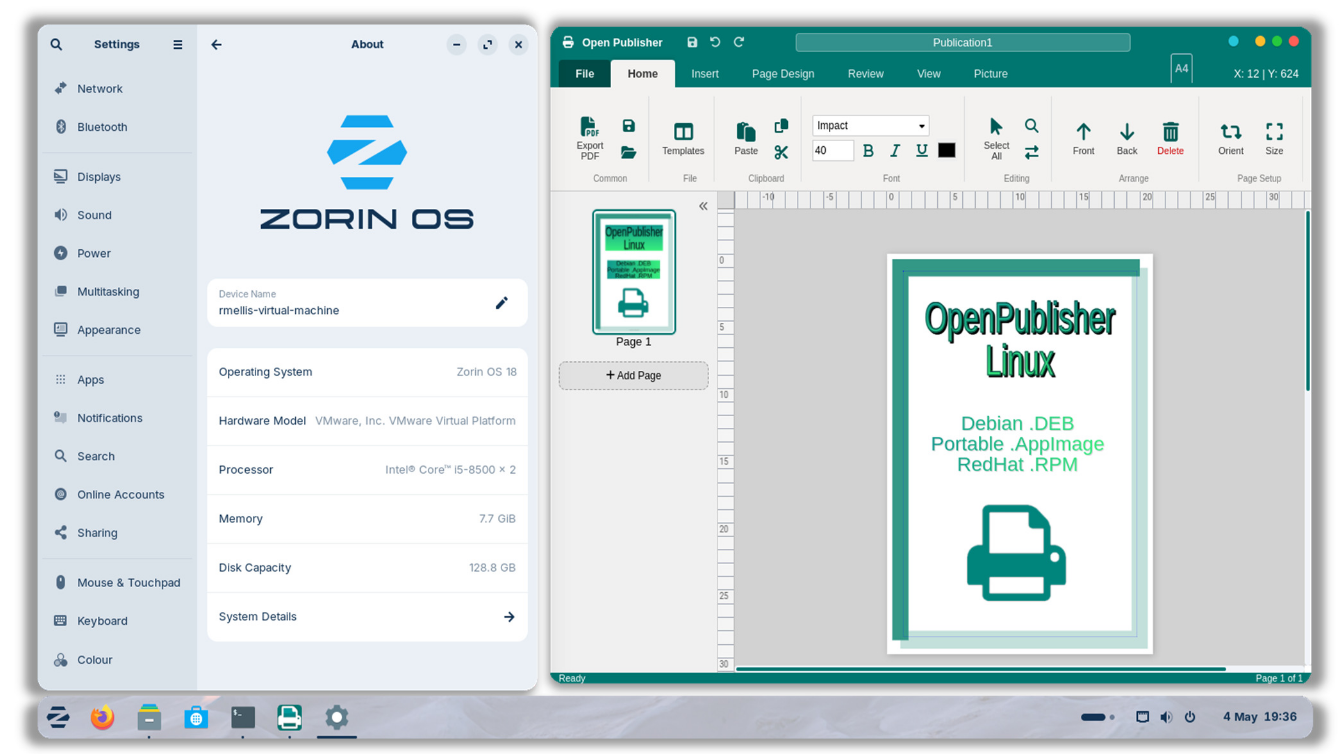Toggle bold formatting in Font group
1344x754 pixels.
[x=868, y=151]
